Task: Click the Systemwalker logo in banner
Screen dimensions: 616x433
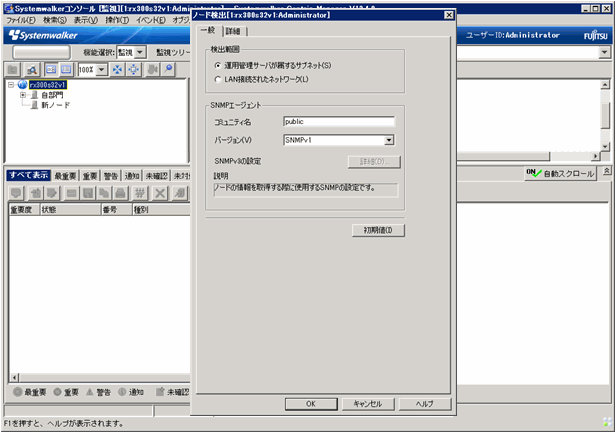Action: click(x=43, y=35)
